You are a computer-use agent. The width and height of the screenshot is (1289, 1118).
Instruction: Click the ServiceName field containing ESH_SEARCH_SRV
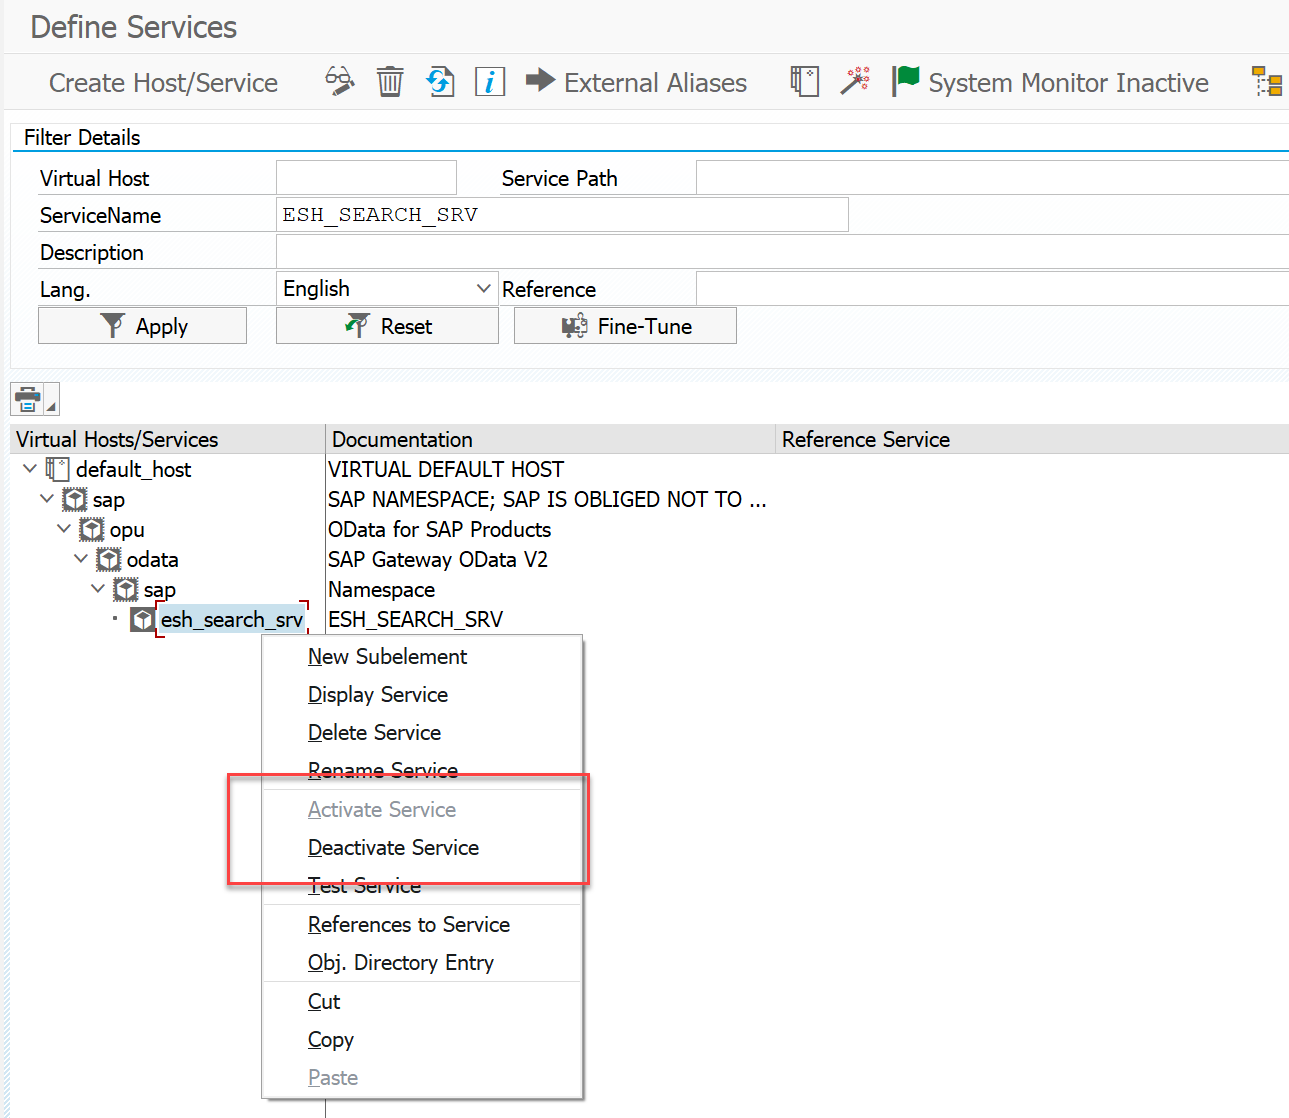(562, 215)
